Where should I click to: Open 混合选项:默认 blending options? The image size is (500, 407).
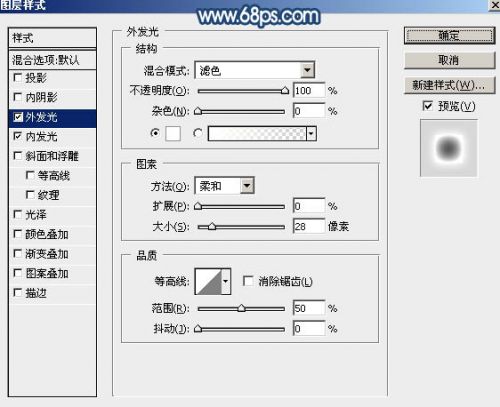click(x=53, y=60)
